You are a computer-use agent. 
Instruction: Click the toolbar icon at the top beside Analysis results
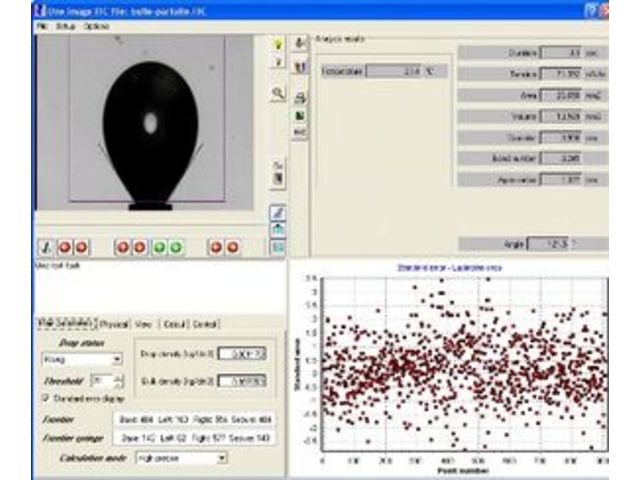click(x=300, y=42)
